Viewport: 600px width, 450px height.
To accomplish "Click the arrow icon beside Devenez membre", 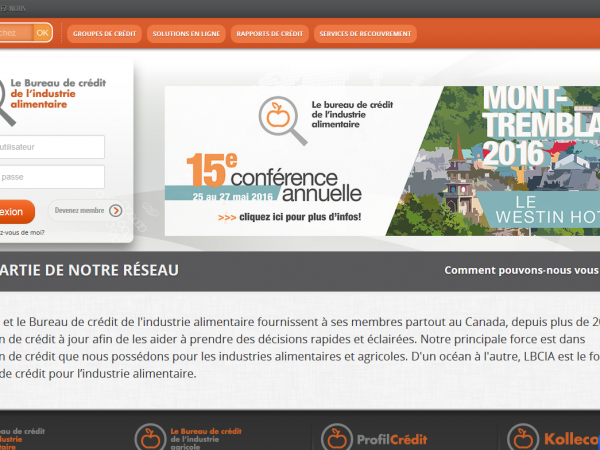I will [x=116, y=210].
